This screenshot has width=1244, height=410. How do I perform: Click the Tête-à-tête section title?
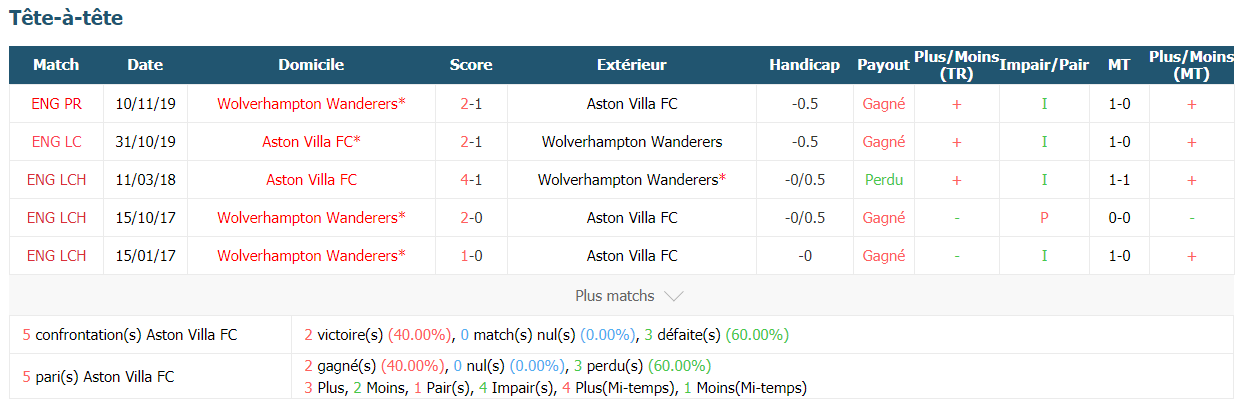point(66,18)
